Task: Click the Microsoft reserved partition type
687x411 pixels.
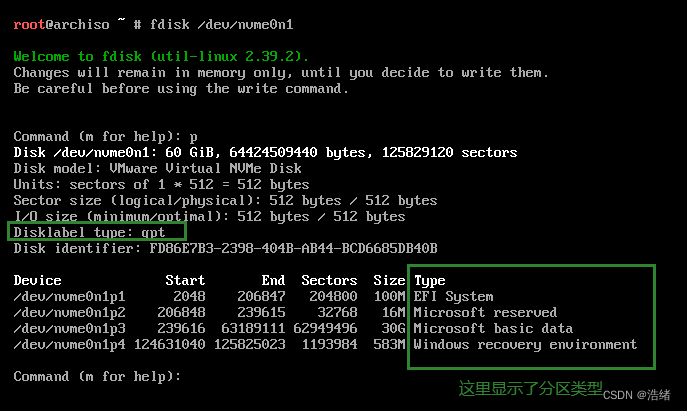Action: 486,312
